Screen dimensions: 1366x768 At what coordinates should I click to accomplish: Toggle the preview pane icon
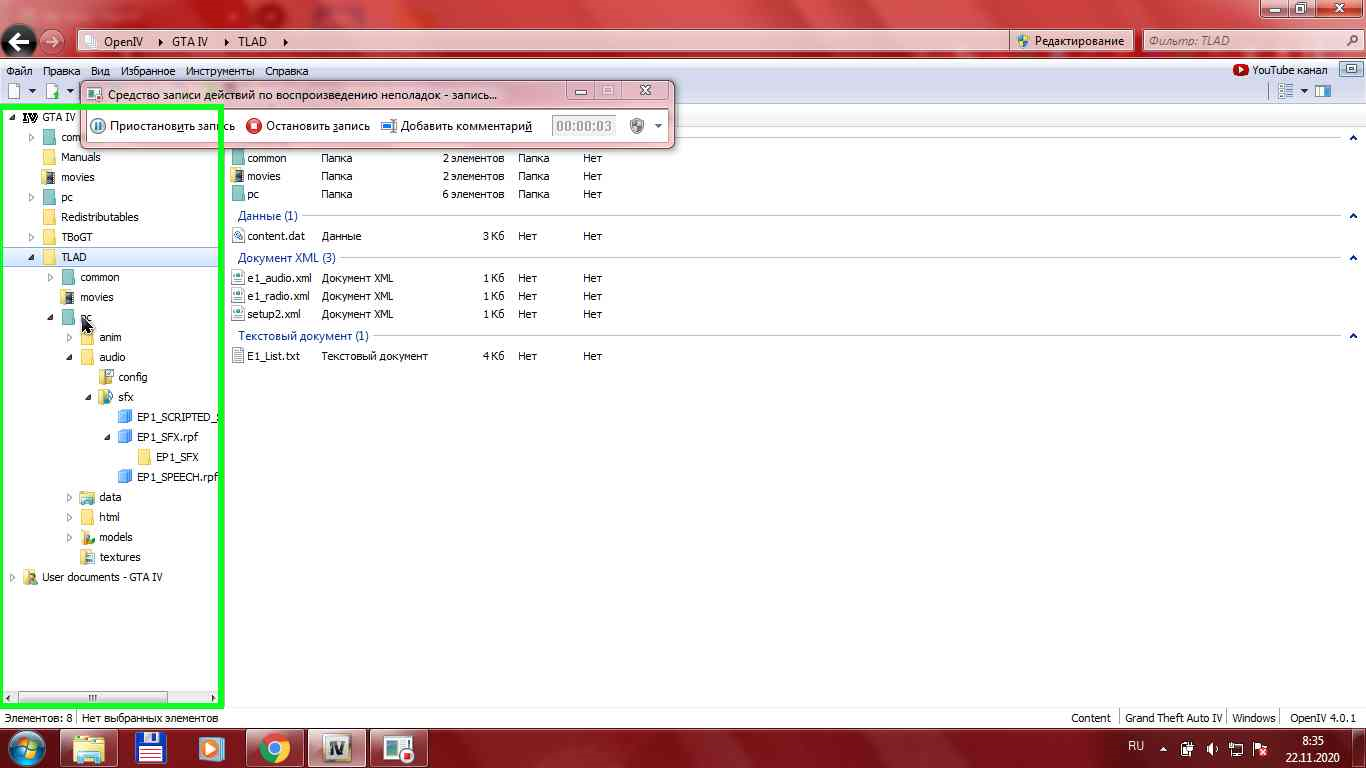1323,91
